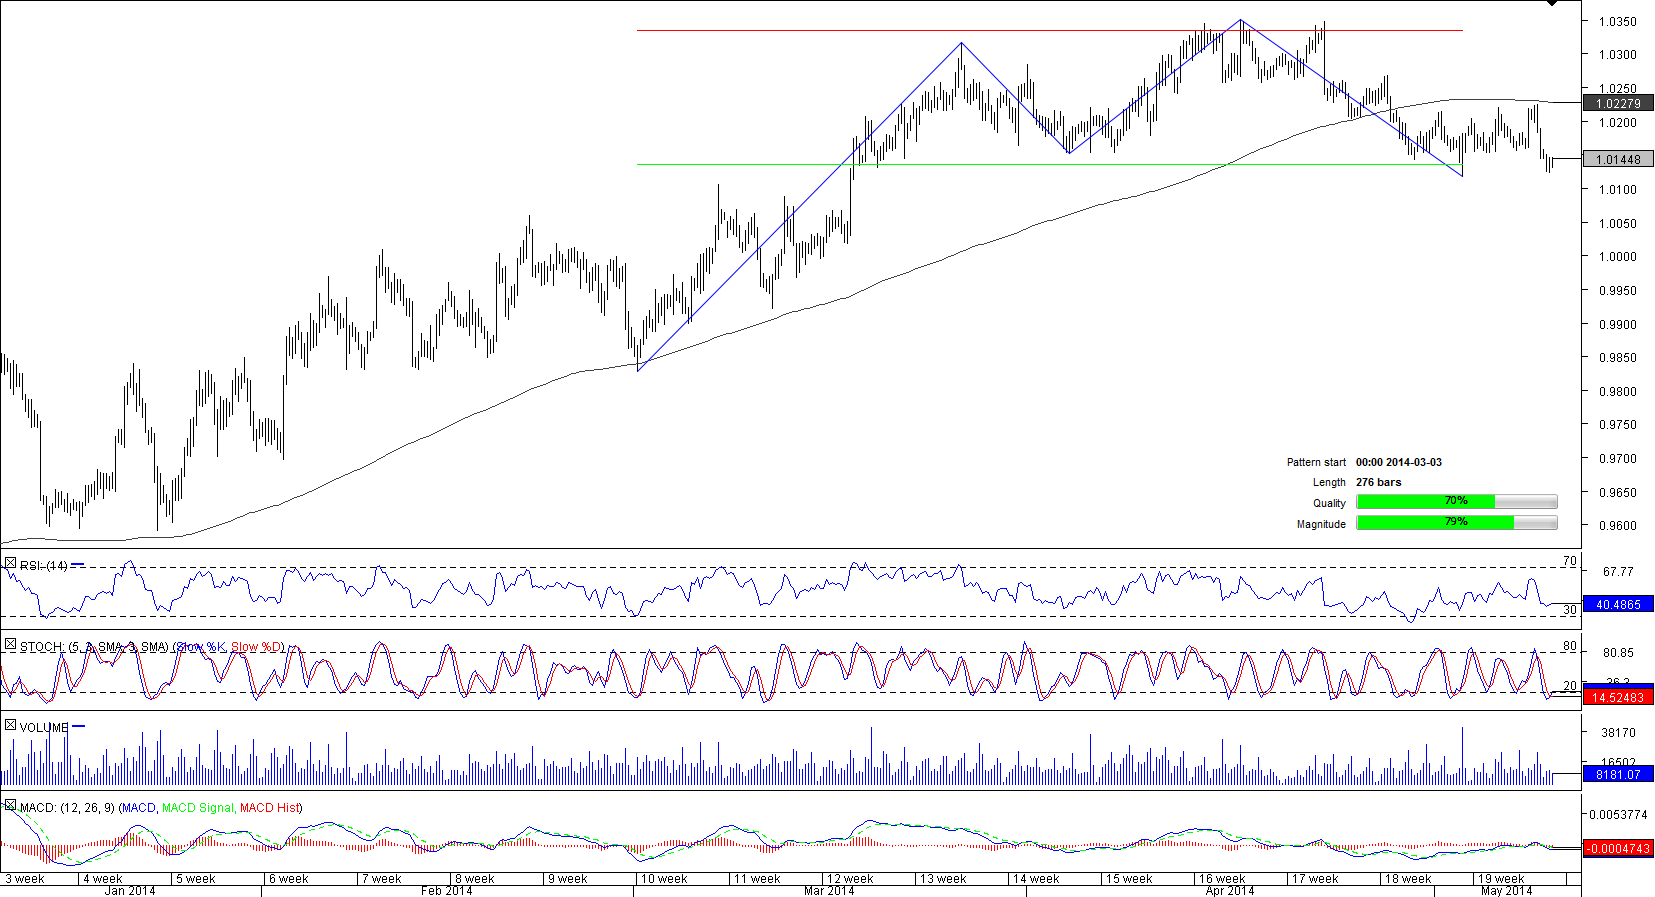Screen dimensions: 1655x897
Task: Click the RSI blue legend line
Action: 78,565
